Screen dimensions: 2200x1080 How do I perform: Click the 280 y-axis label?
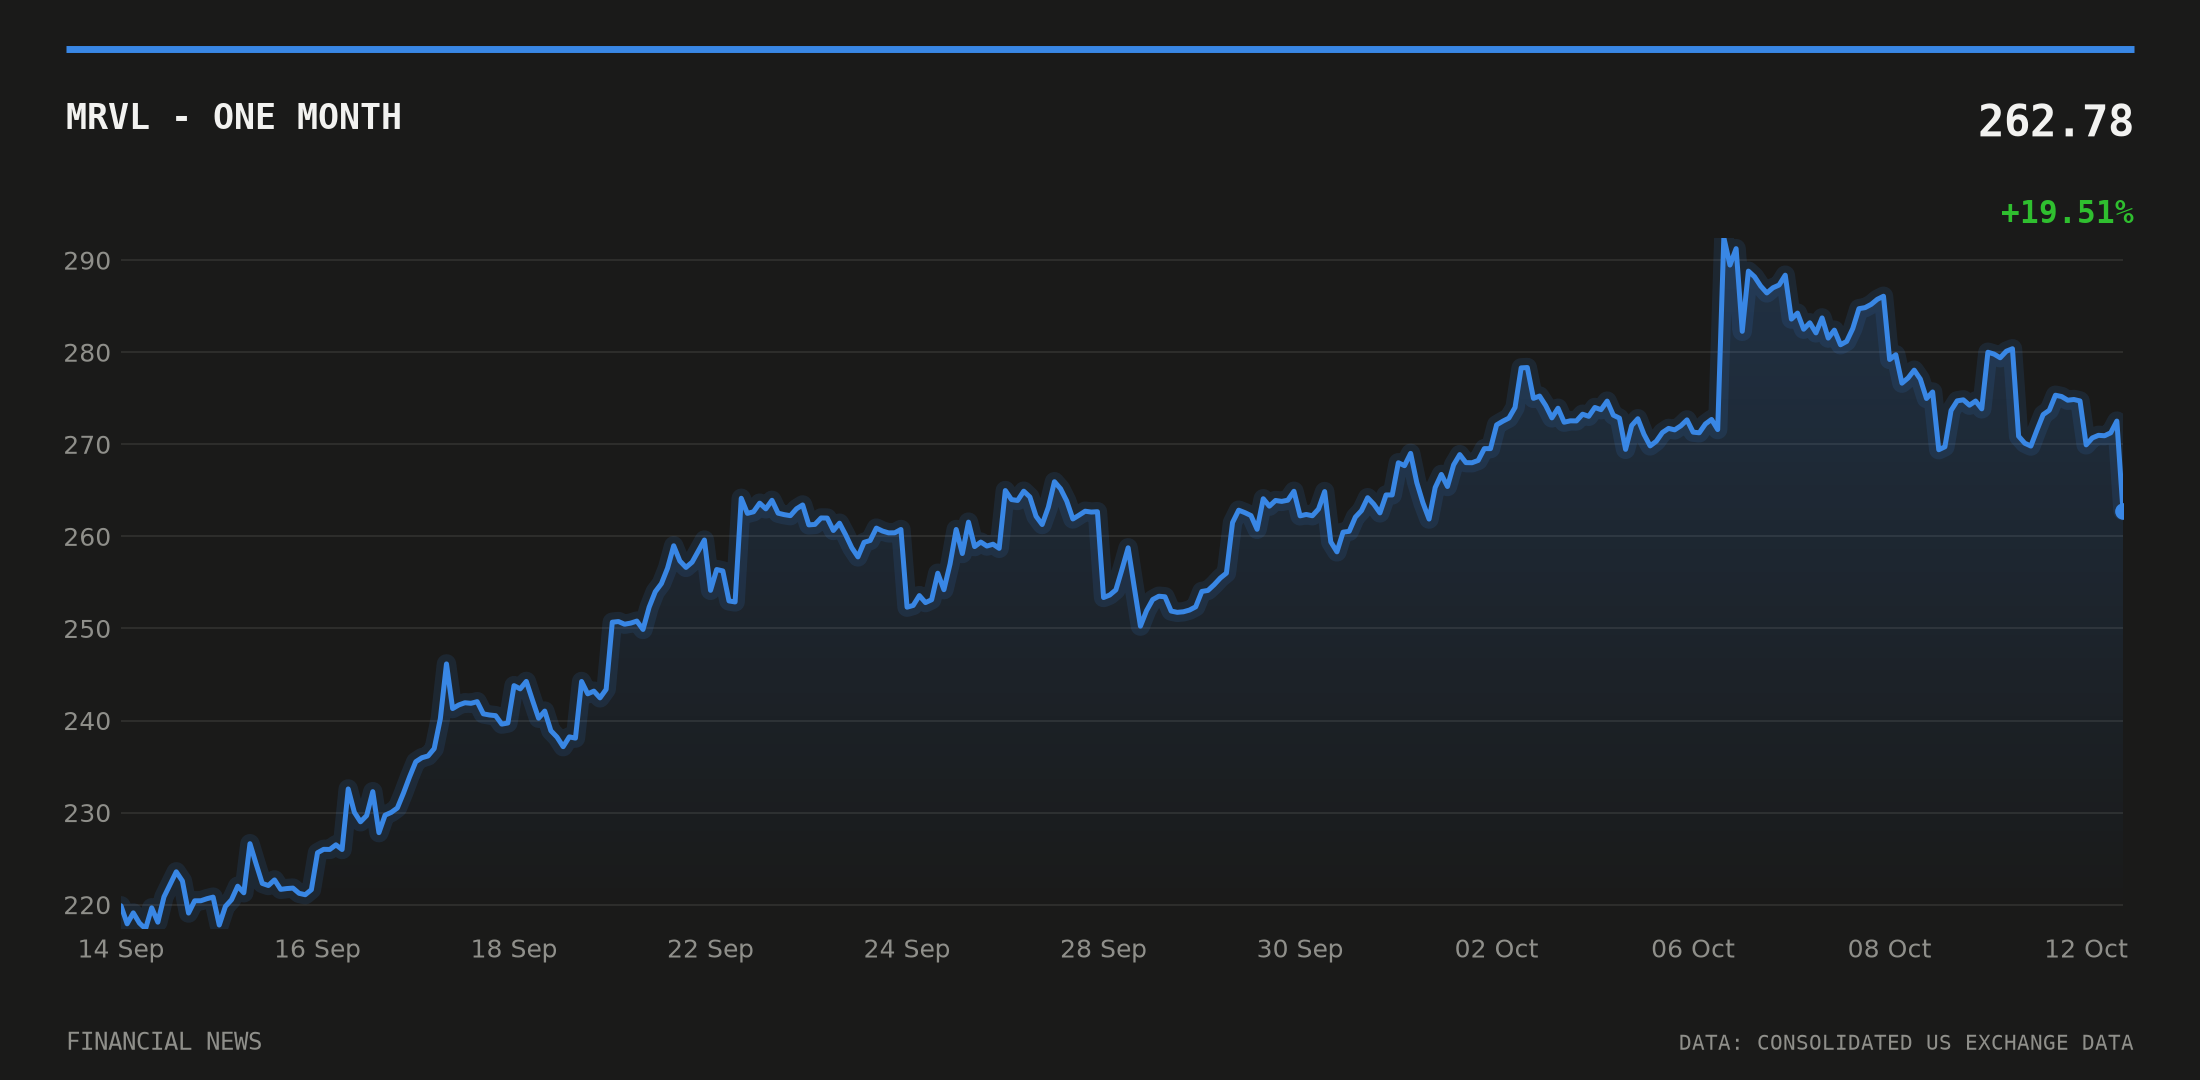87,353
